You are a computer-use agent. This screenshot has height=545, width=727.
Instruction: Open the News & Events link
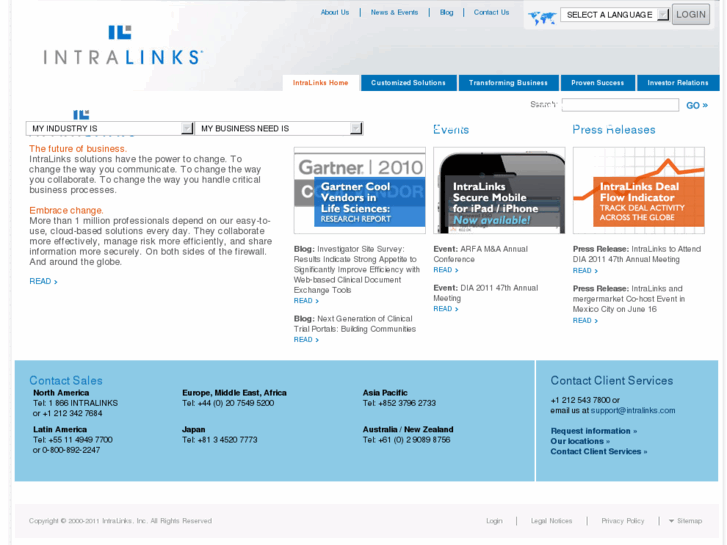(x=394, y=13)
